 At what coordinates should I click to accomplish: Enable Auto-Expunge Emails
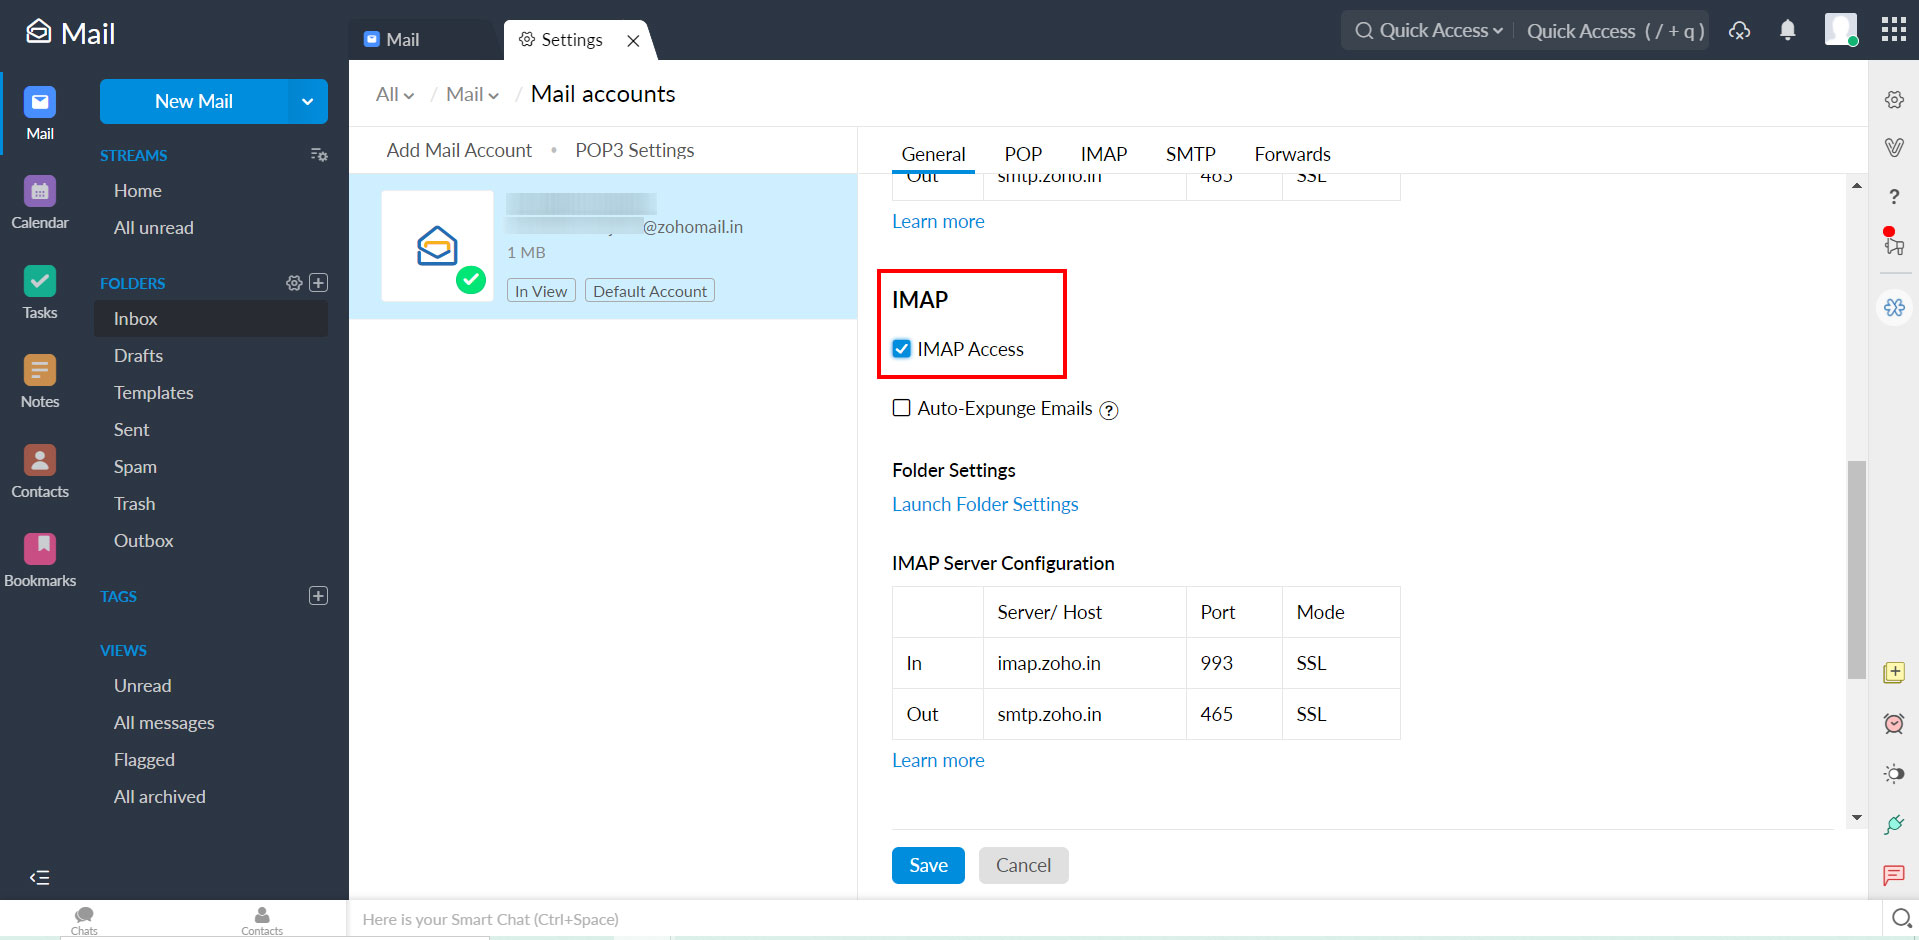[901, 408]
